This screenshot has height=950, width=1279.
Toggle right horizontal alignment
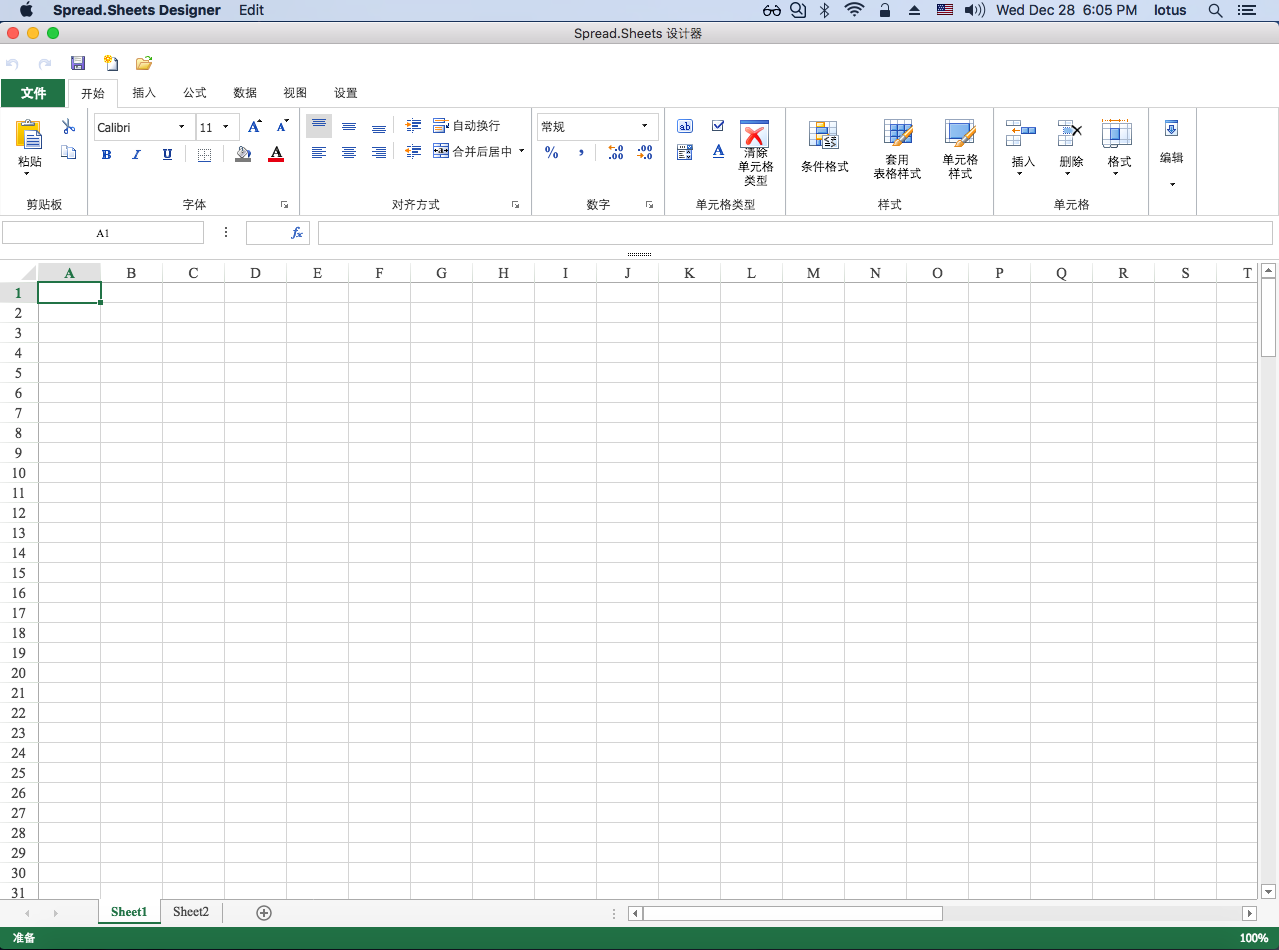click(379, 152)
